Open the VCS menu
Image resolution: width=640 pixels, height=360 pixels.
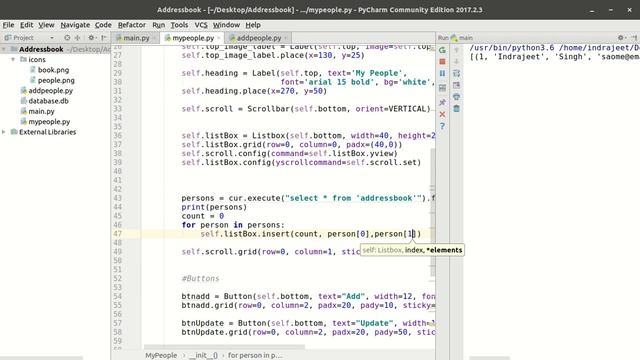tap(201, 25)
